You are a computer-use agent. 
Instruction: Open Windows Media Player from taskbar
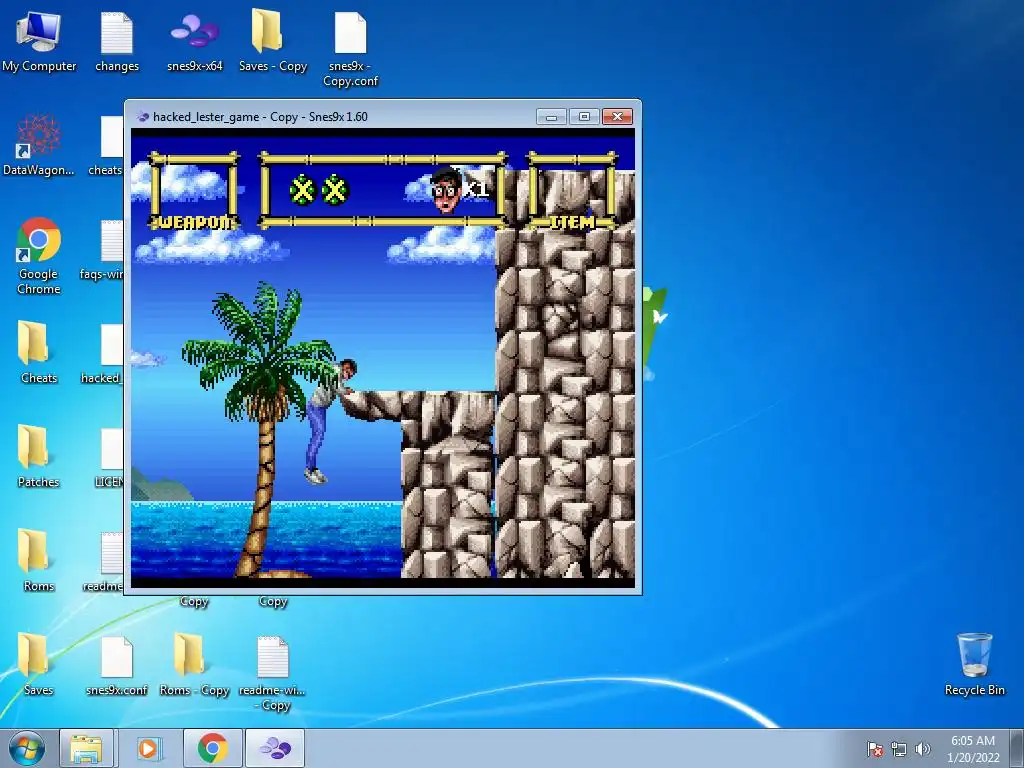[148, 748]
